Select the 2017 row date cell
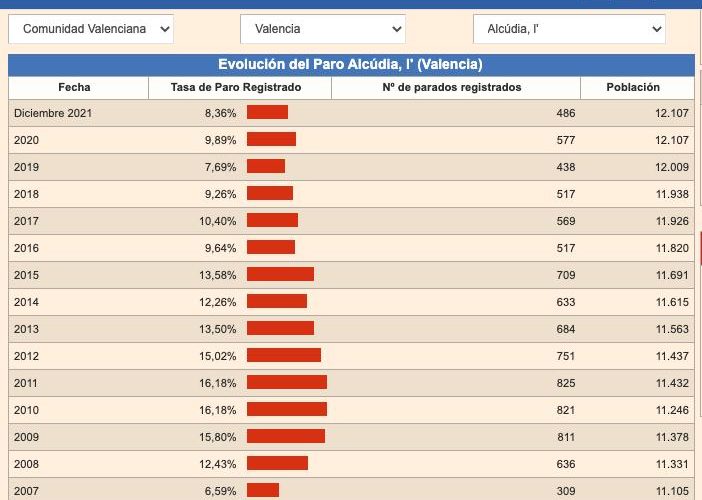Viewport: 702px width, 500px height. point(27,221)
